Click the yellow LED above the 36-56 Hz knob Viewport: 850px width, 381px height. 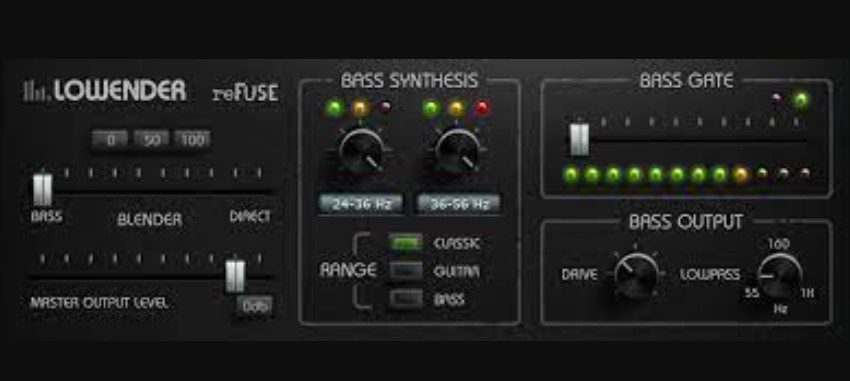point(456,108)
